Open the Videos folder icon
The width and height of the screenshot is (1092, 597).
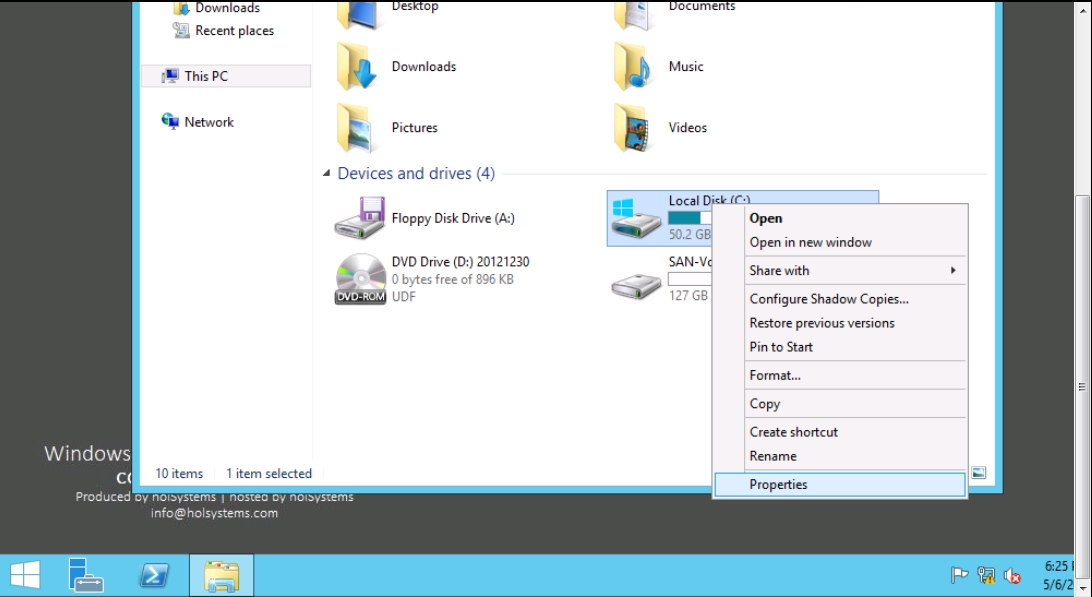point(634,128)
